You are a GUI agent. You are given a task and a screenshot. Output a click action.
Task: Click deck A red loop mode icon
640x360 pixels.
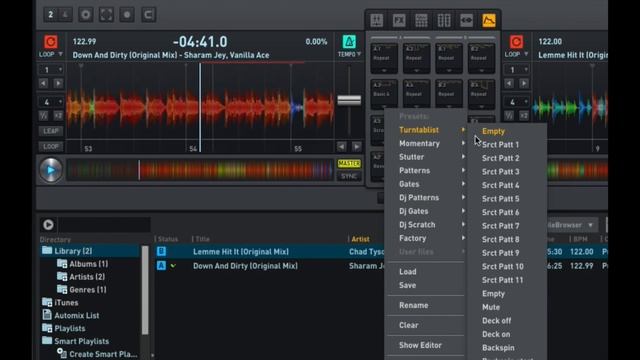point(51,42)
